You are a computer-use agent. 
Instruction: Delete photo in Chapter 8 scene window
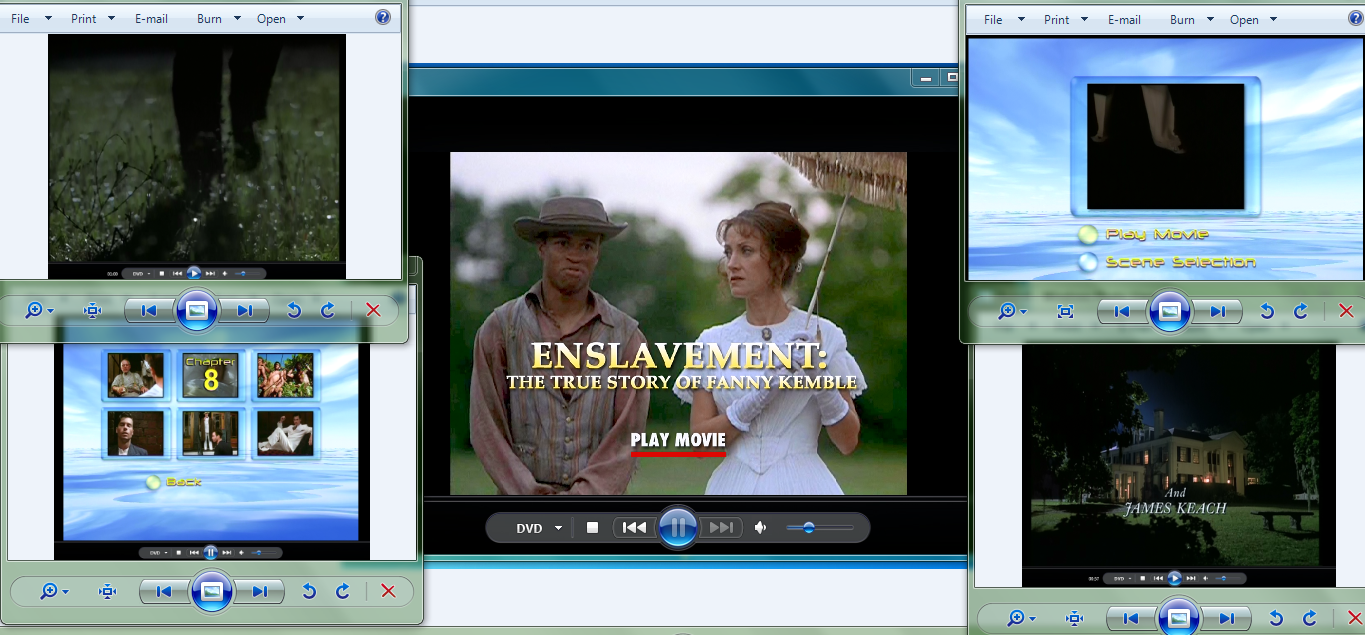coord(388,591)
